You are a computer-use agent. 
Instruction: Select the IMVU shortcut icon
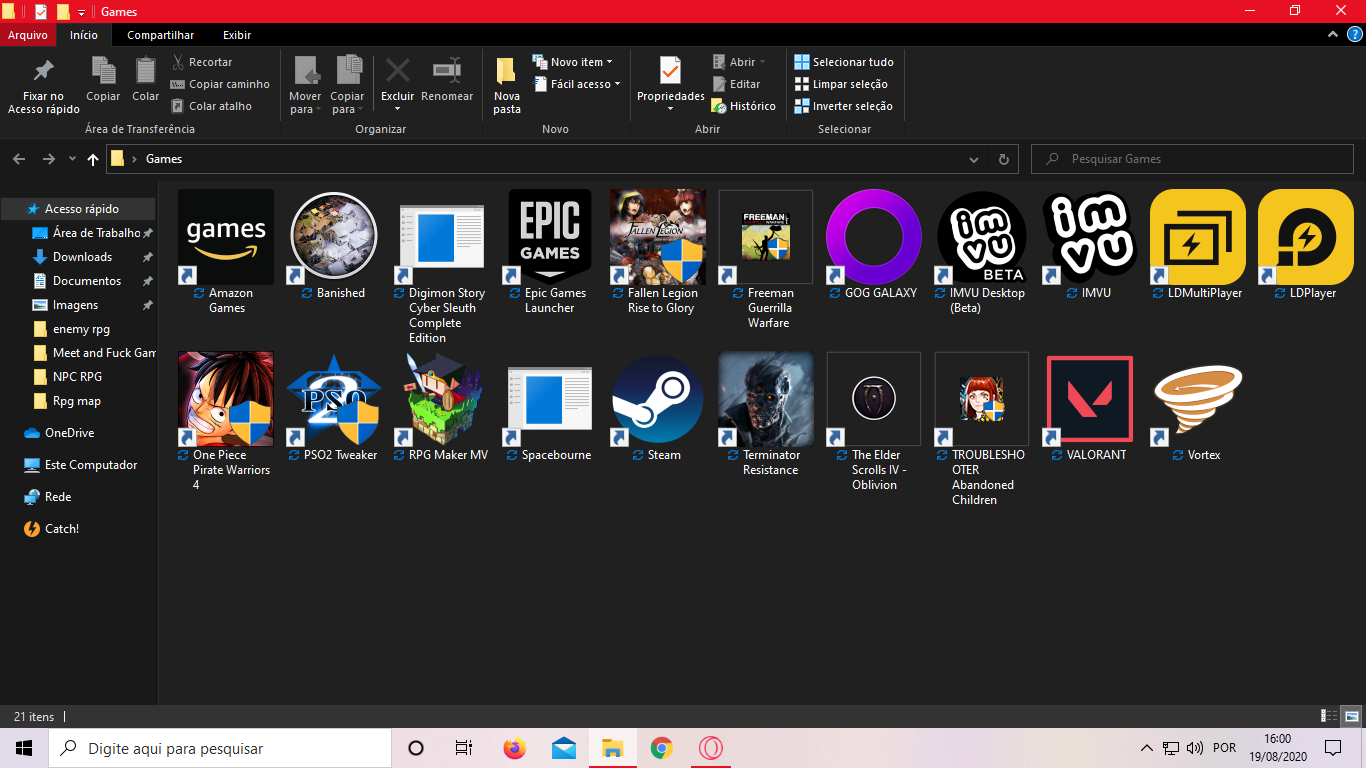[x=1090, y=237]
